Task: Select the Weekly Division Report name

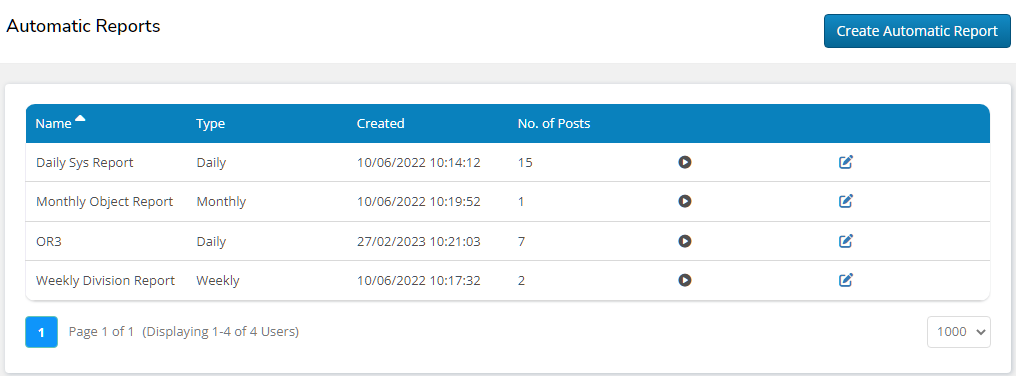Action: click(x=105, y=281)
